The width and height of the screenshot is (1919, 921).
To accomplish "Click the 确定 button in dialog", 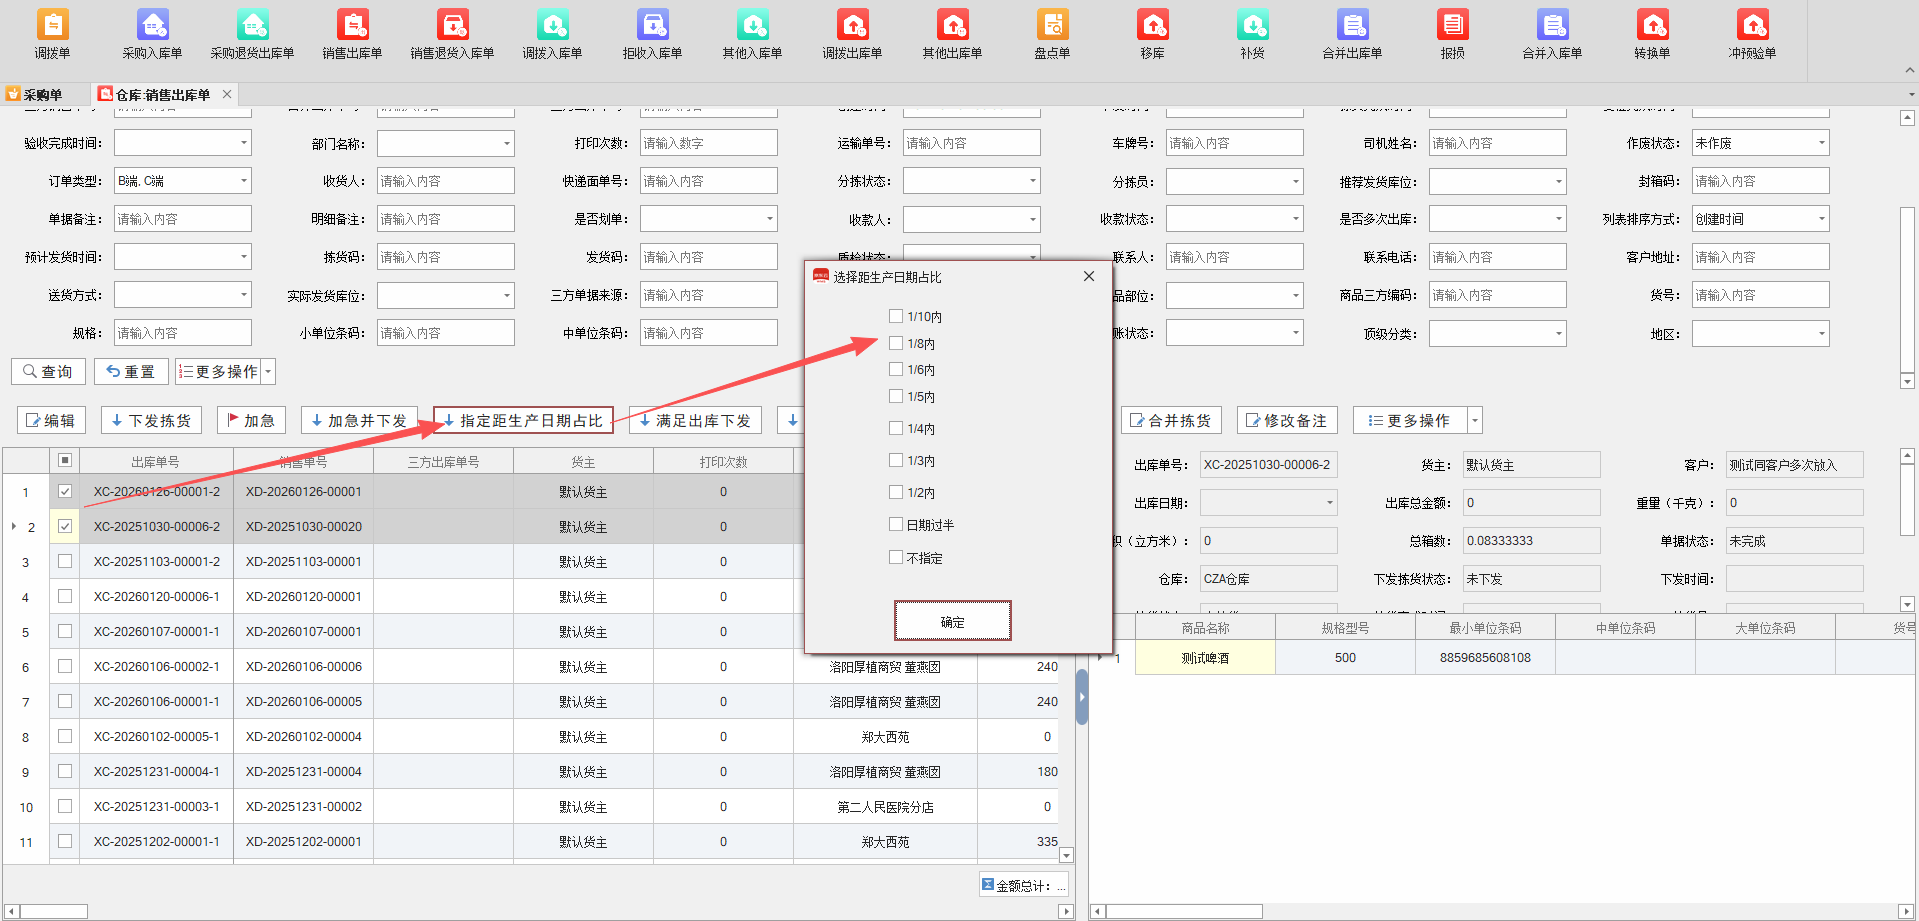I will pos(952,621).
